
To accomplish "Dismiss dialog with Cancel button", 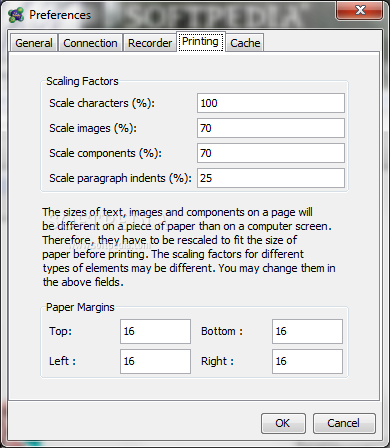I will (x=344, y=423).
